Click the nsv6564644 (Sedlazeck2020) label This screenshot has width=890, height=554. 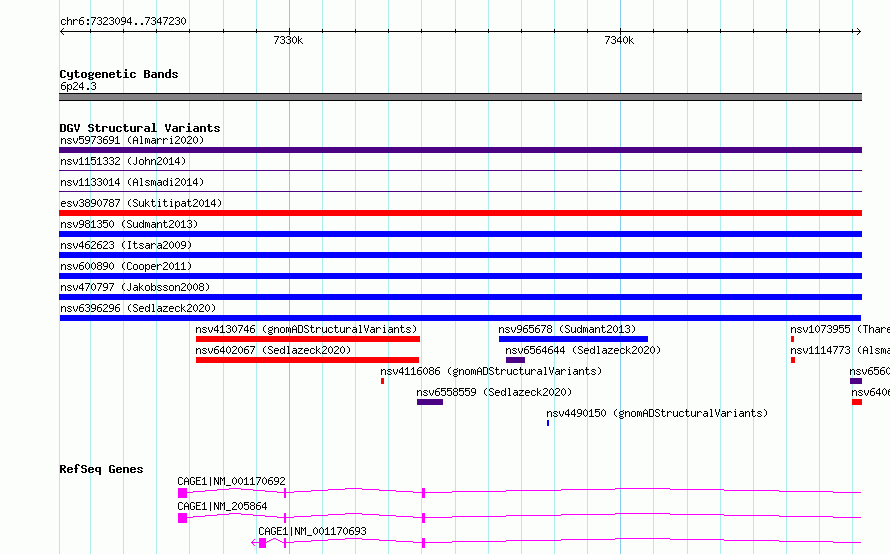coord(583,350)
